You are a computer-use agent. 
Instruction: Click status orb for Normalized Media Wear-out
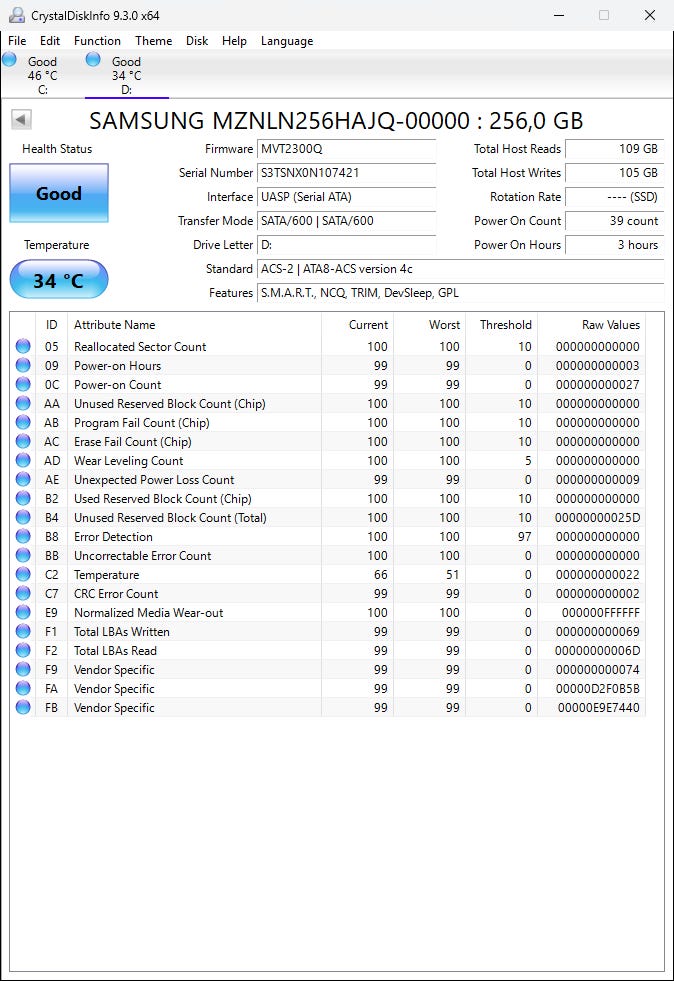click(x=22, y=613)
